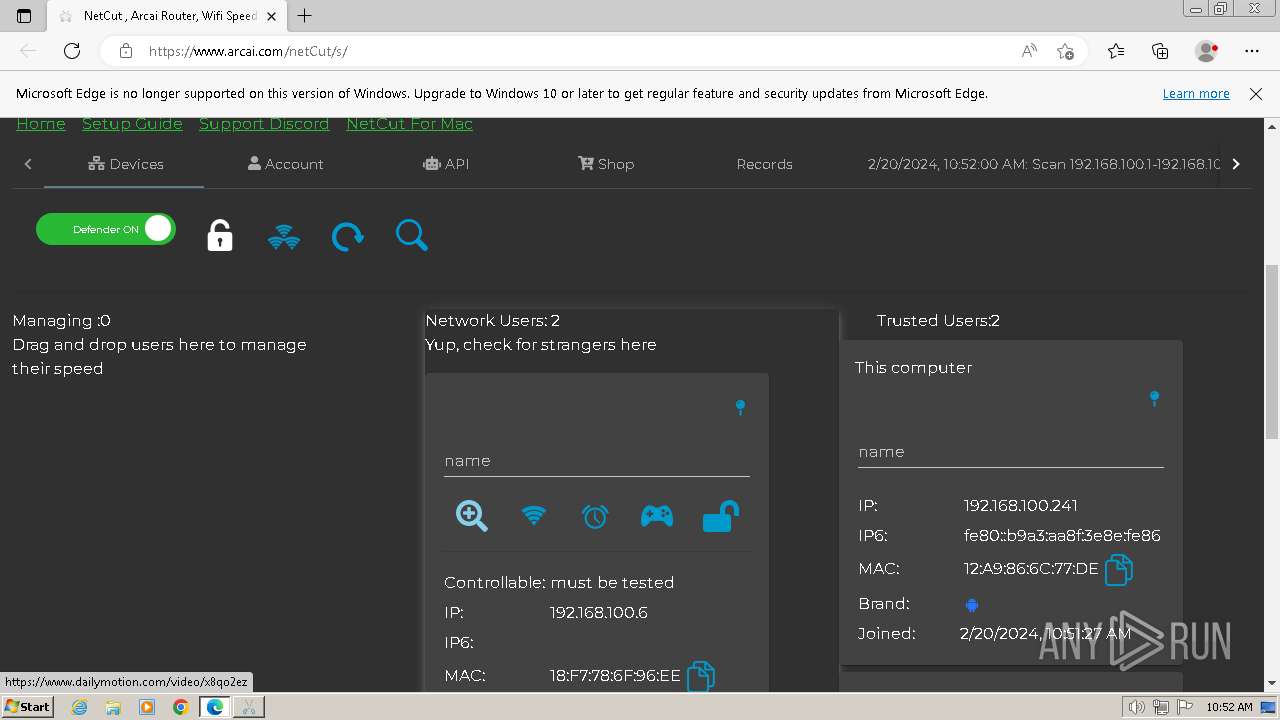
Task: Open the Support Discord link
Action: [x=264, y=124]
